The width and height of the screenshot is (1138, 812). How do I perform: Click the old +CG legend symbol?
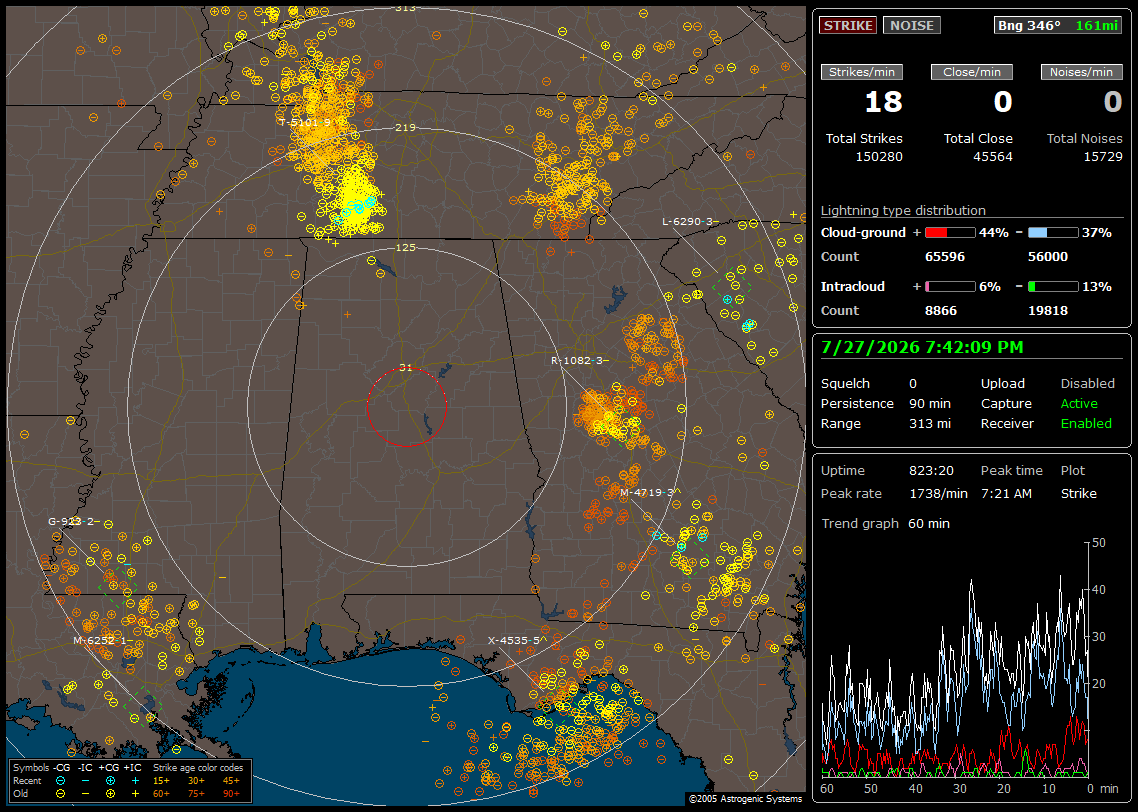pyautogui.click(x=110, y=794)
